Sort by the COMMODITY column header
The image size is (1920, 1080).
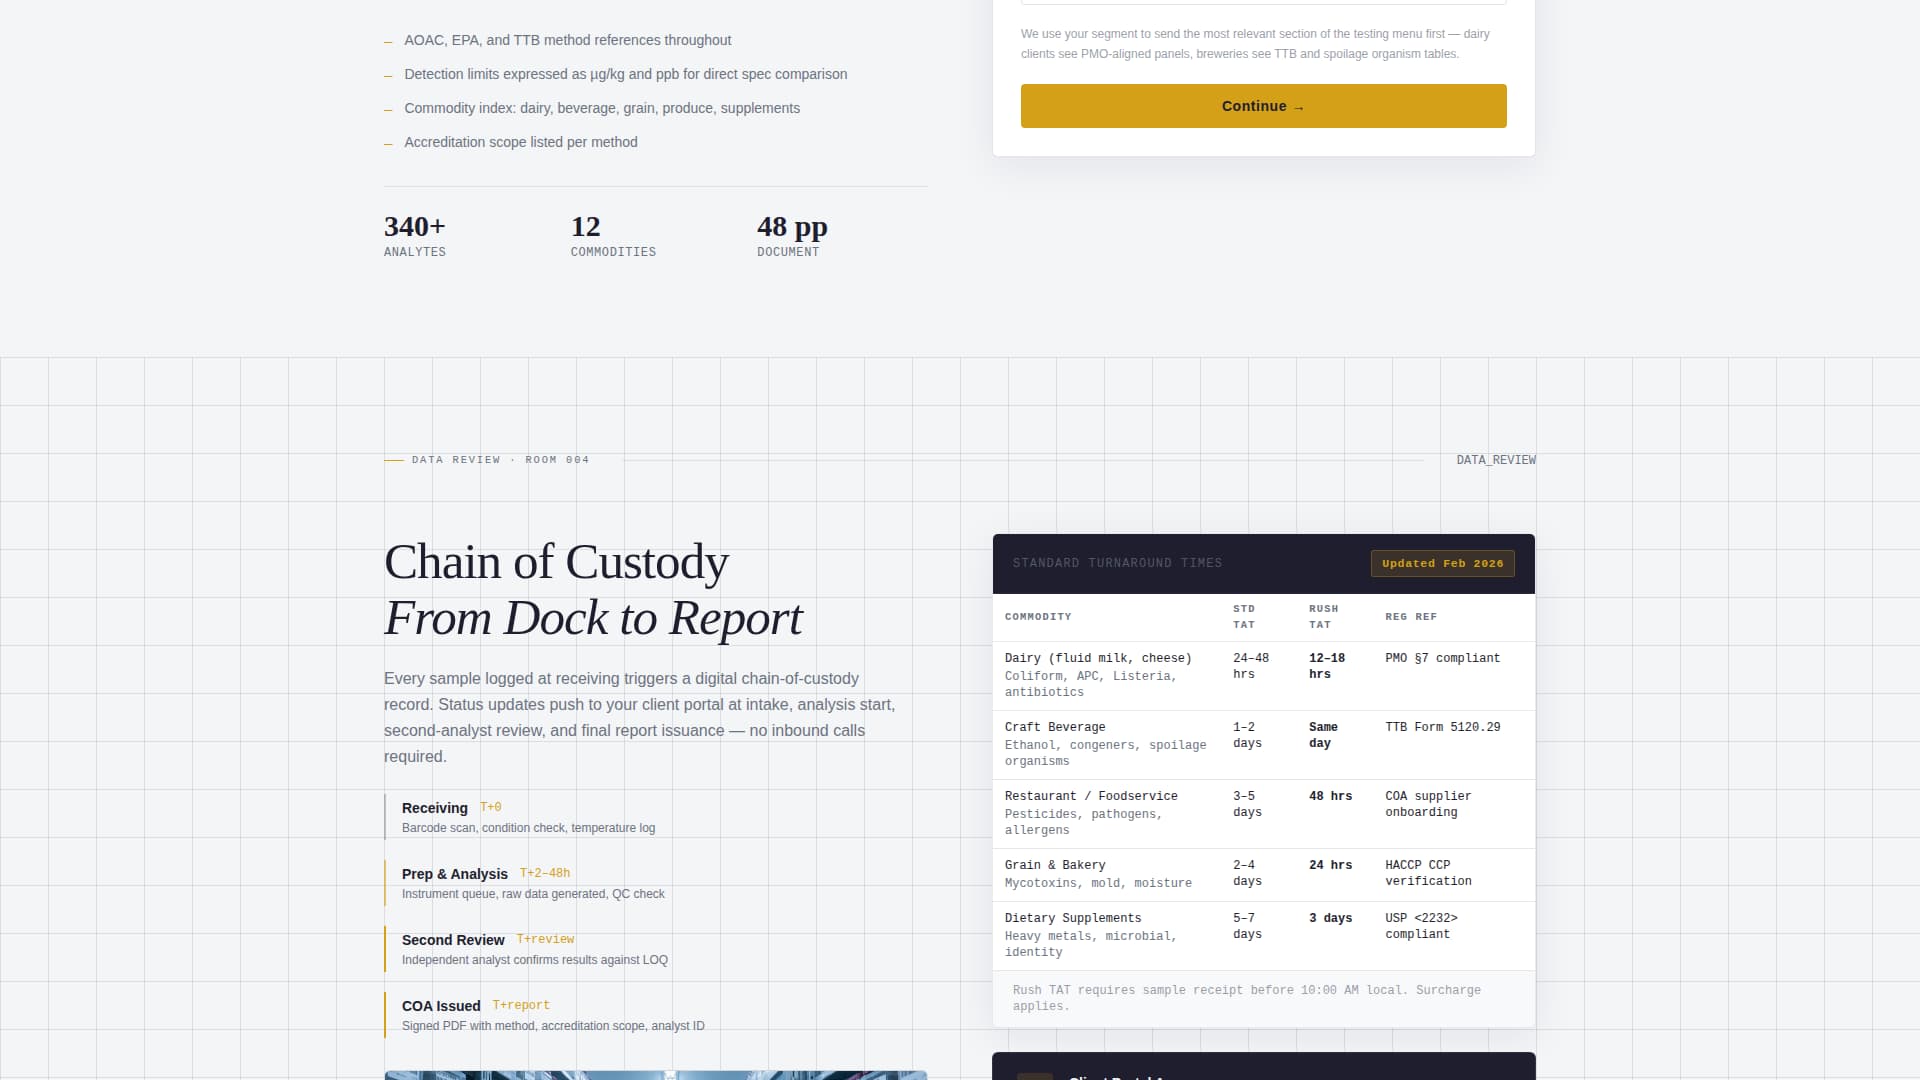[1038, 617]
